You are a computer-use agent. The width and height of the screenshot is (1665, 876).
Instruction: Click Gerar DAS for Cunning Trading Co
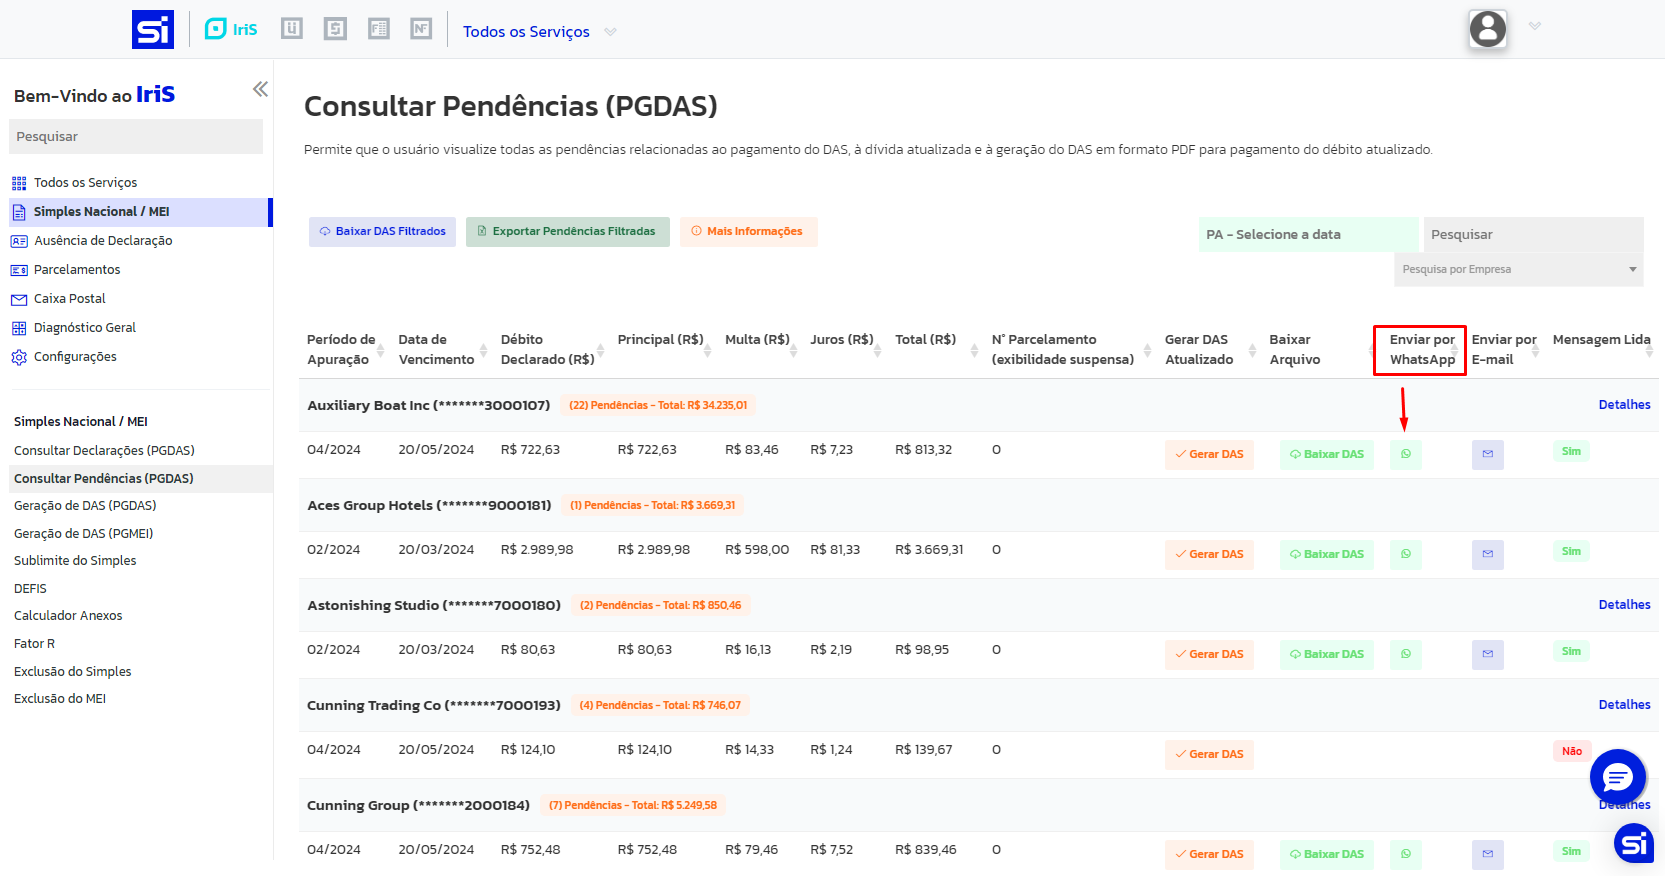1208,754
